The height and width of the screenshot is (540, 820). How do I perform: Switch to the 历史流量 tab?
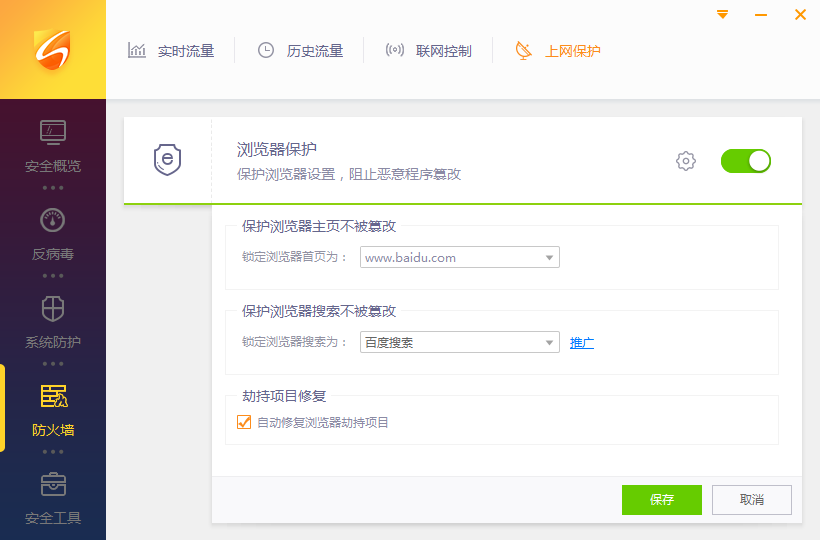(300, 51)
